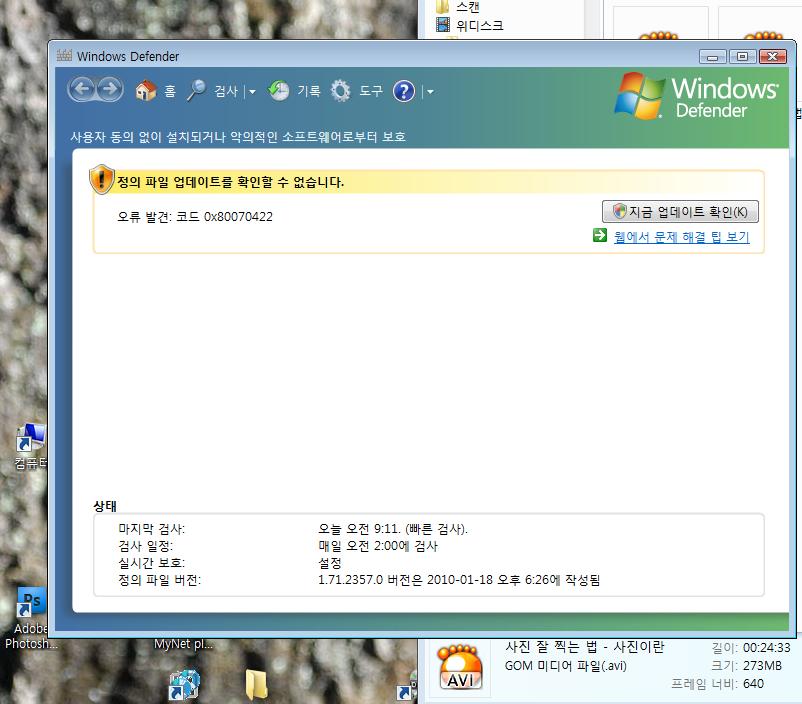Select real-time protection value 설정
Screen dimensions: 802x704
[329, 563]
